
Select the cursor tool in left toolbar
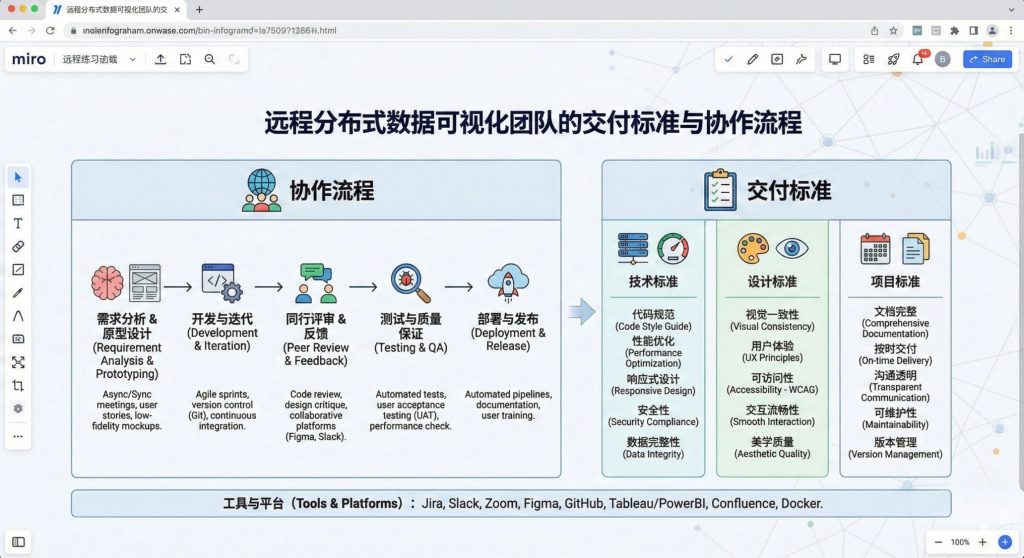point(18,177)
